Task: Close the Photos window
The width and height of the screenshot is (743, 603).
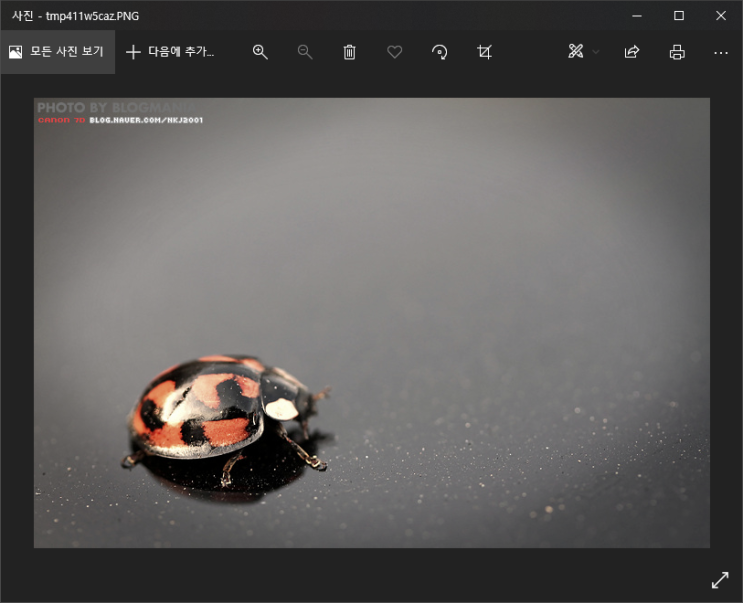Action: tap(721, 16)
